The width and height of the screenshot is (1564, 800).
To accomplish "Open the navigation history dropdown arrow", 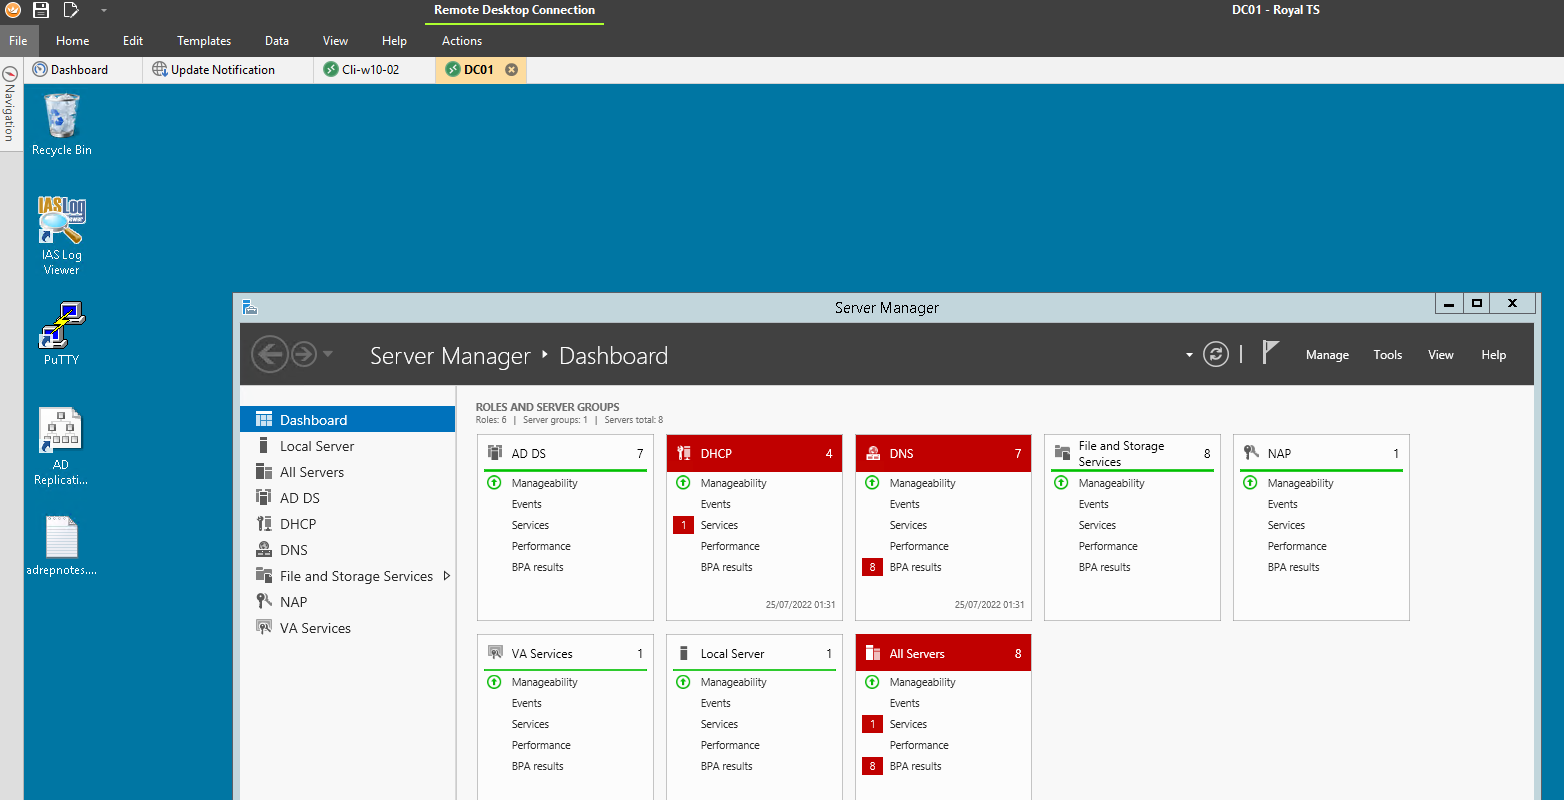I will point(328,354).
